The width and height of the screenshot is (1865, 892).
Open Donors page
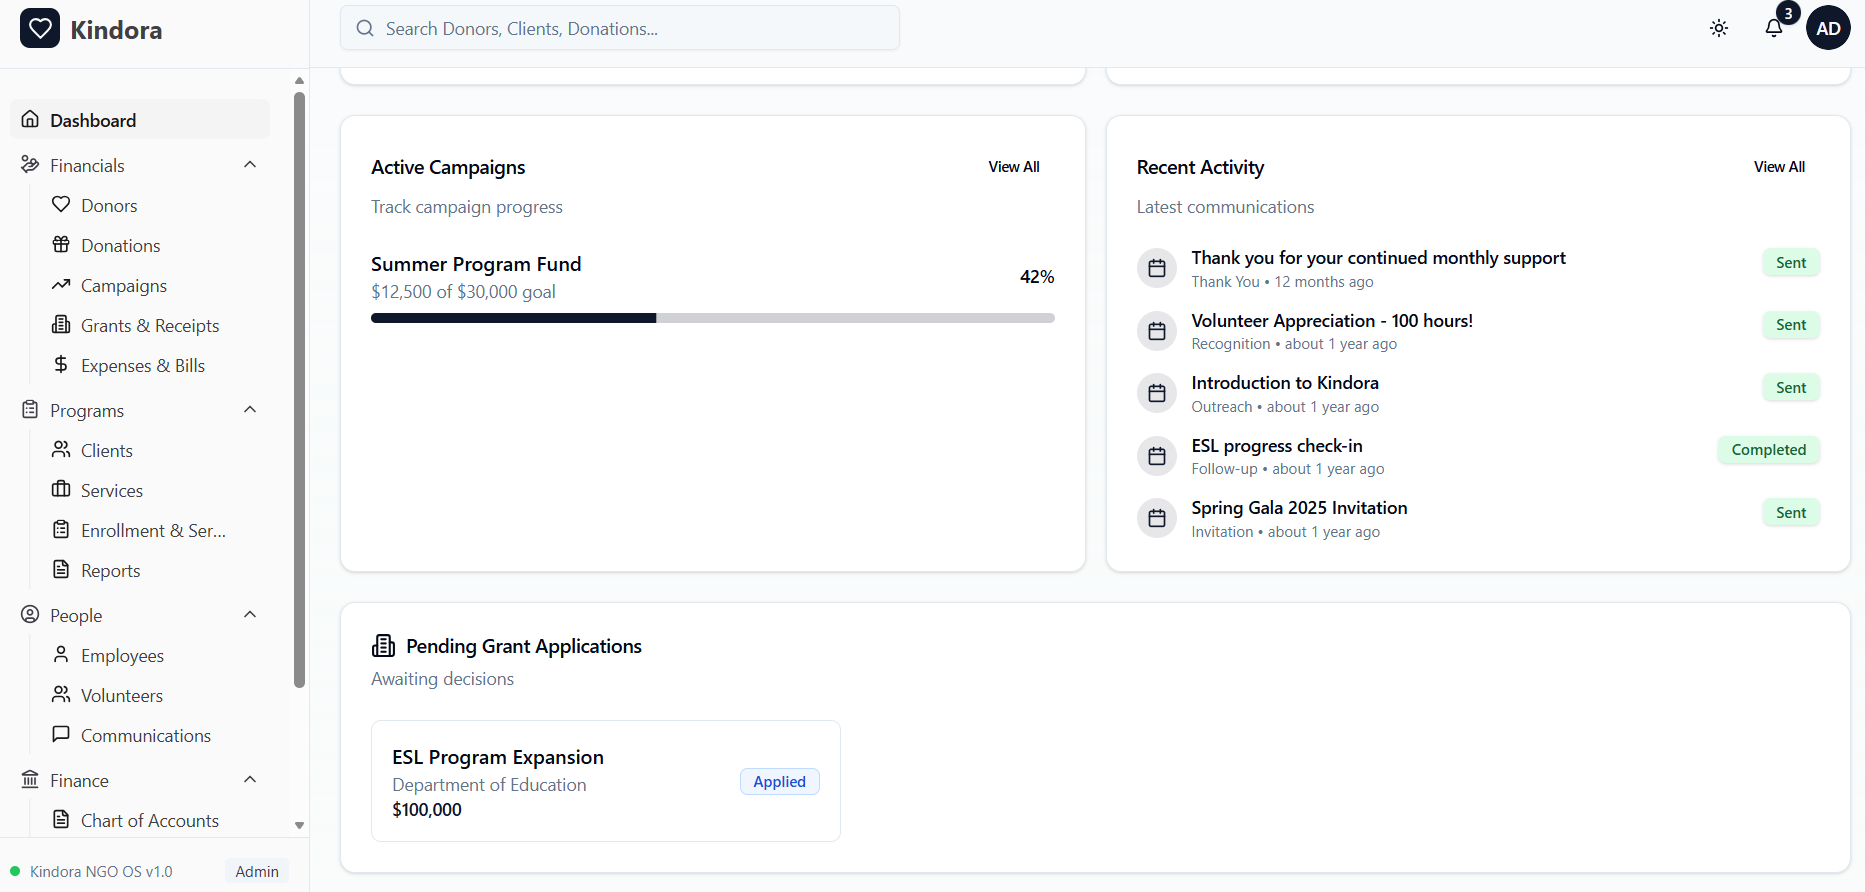coord(109,205)
